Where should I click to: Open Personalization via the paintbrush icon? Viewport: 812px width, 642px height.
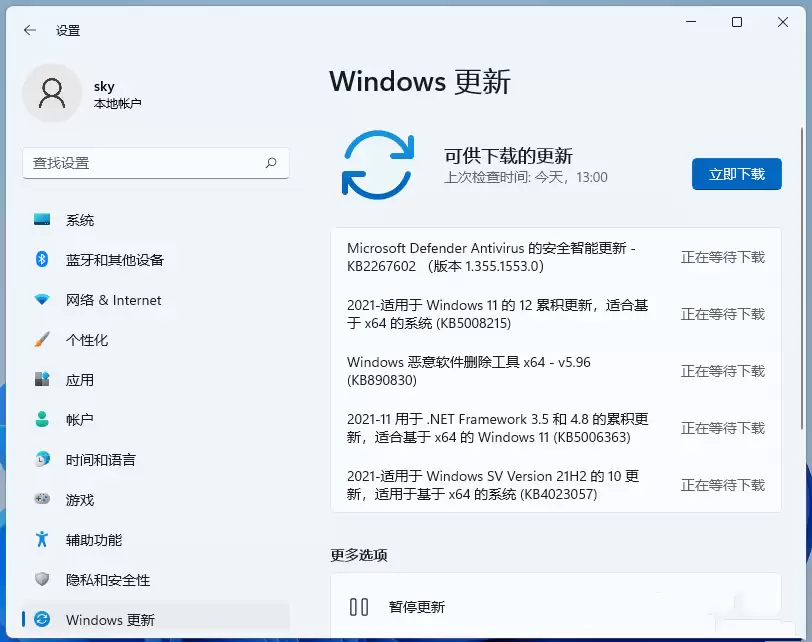coord(40,340)
